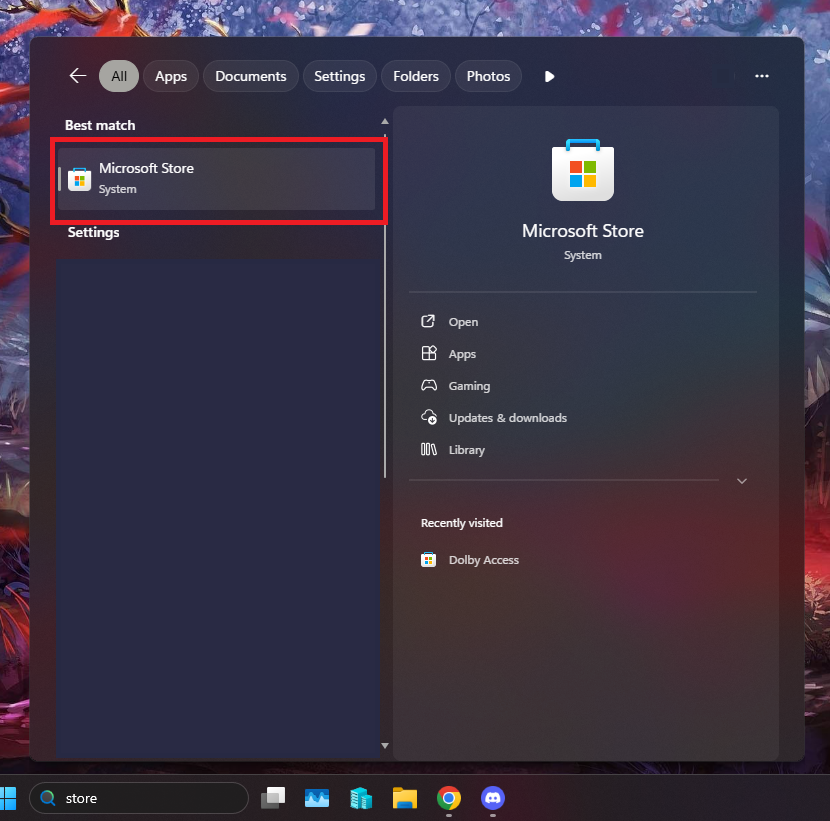Launch Google Chrome from the taskbar
Screen dimensions: 830x821
click(x=449, y=797)
